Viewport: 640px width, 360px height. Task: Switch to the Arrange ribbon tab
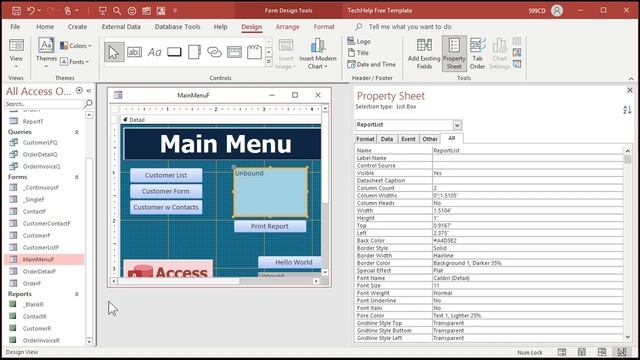pyautogui.click(x=287, y=27)
